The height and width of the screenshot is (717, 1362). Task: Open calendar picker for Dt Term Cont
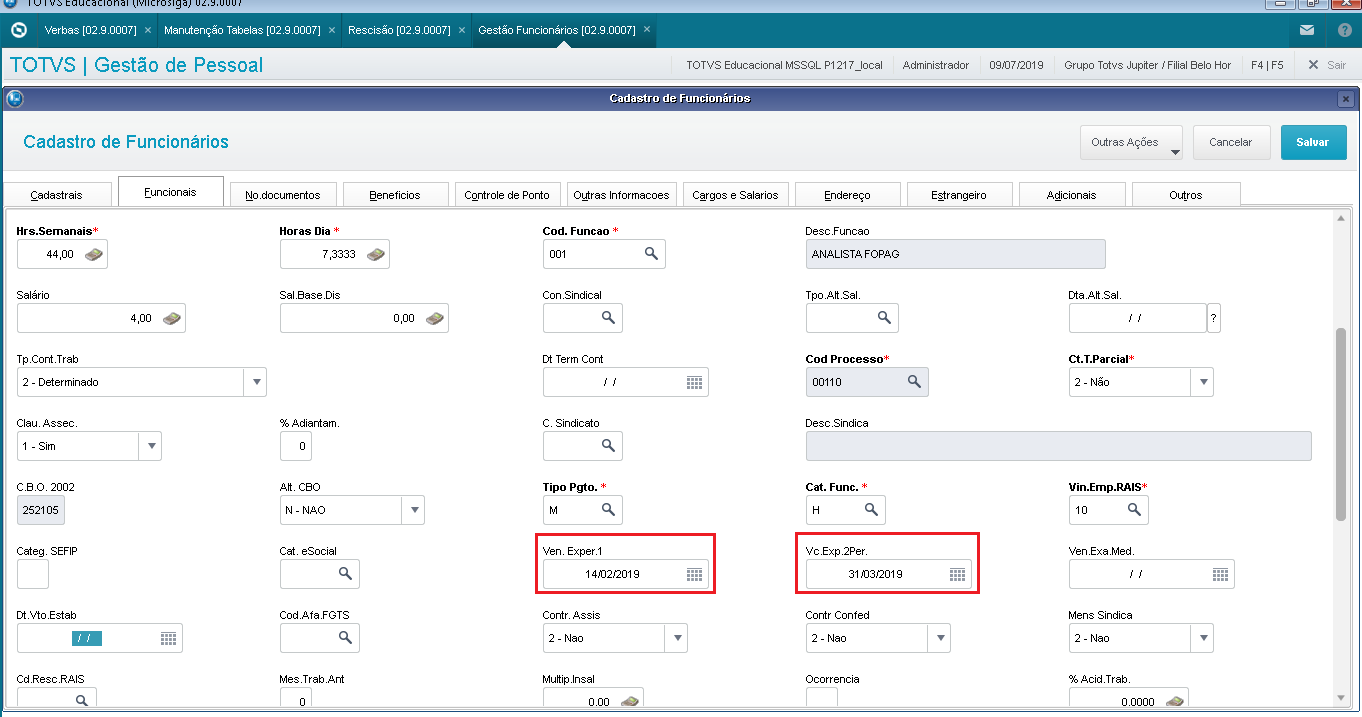[x=695, y=382]
